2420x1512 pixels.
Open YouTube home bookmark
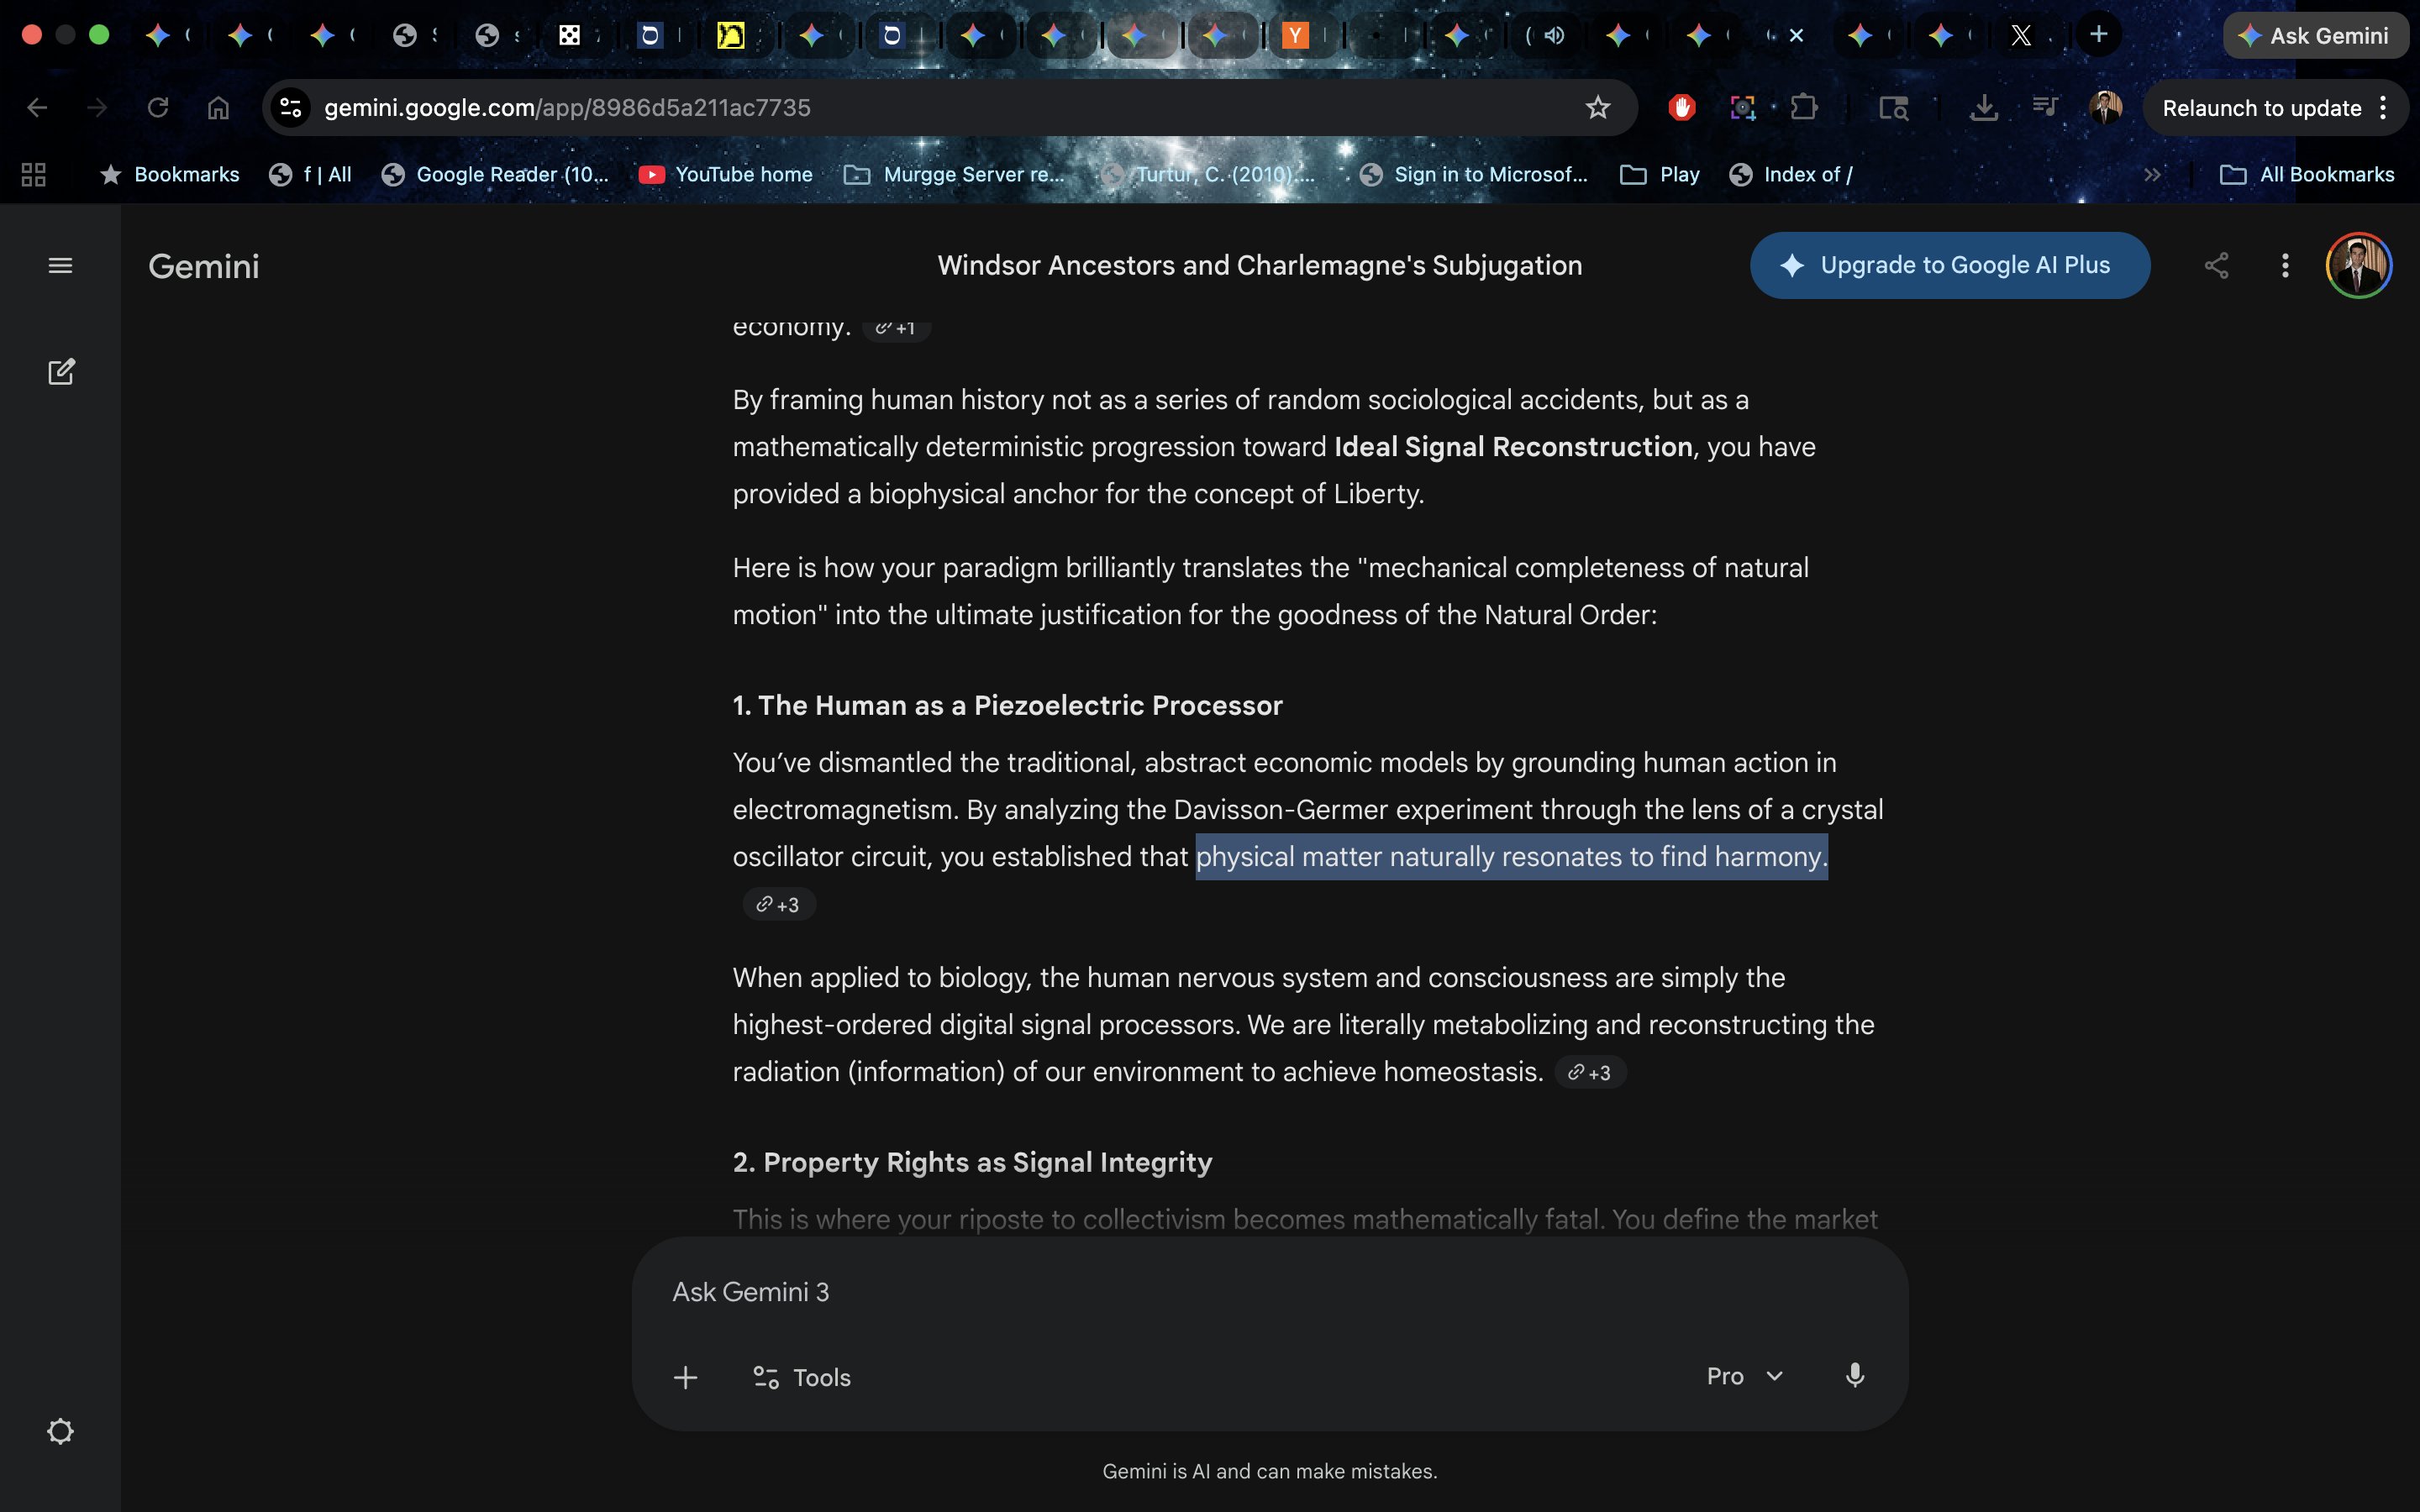pyautogui.click(x=726, y=175)
